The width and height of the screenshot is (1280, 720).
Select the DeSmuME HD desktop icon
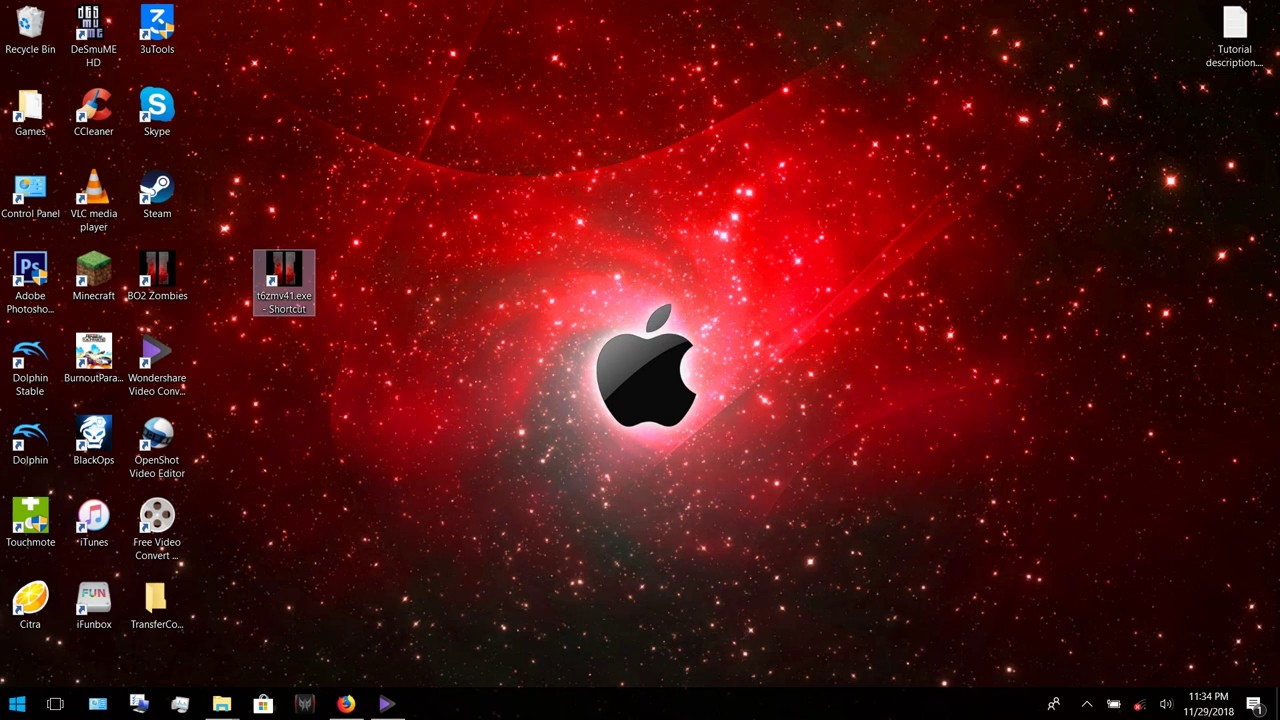click(x=93, y=36)
